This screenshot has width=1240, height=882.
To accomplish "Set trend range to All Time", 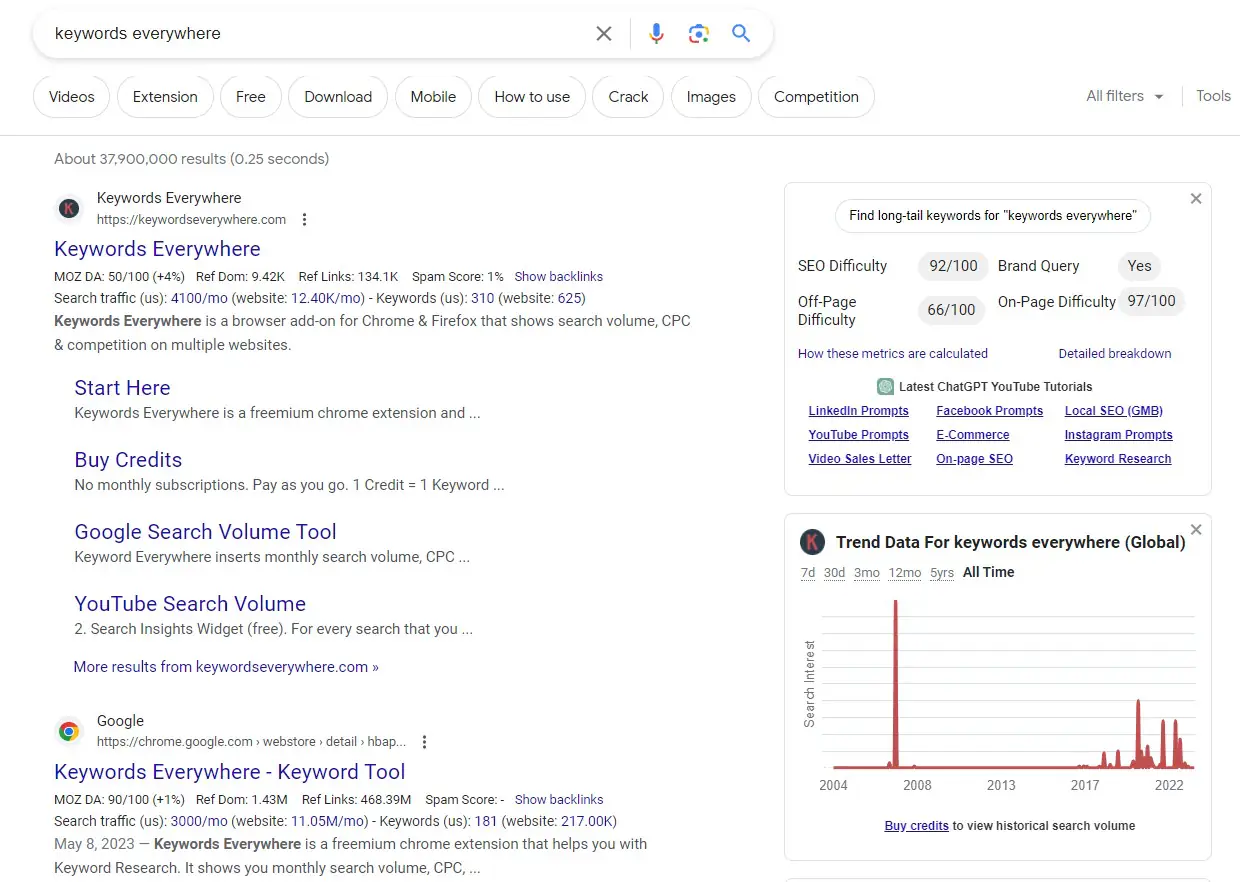I will (x=989, y=573).
